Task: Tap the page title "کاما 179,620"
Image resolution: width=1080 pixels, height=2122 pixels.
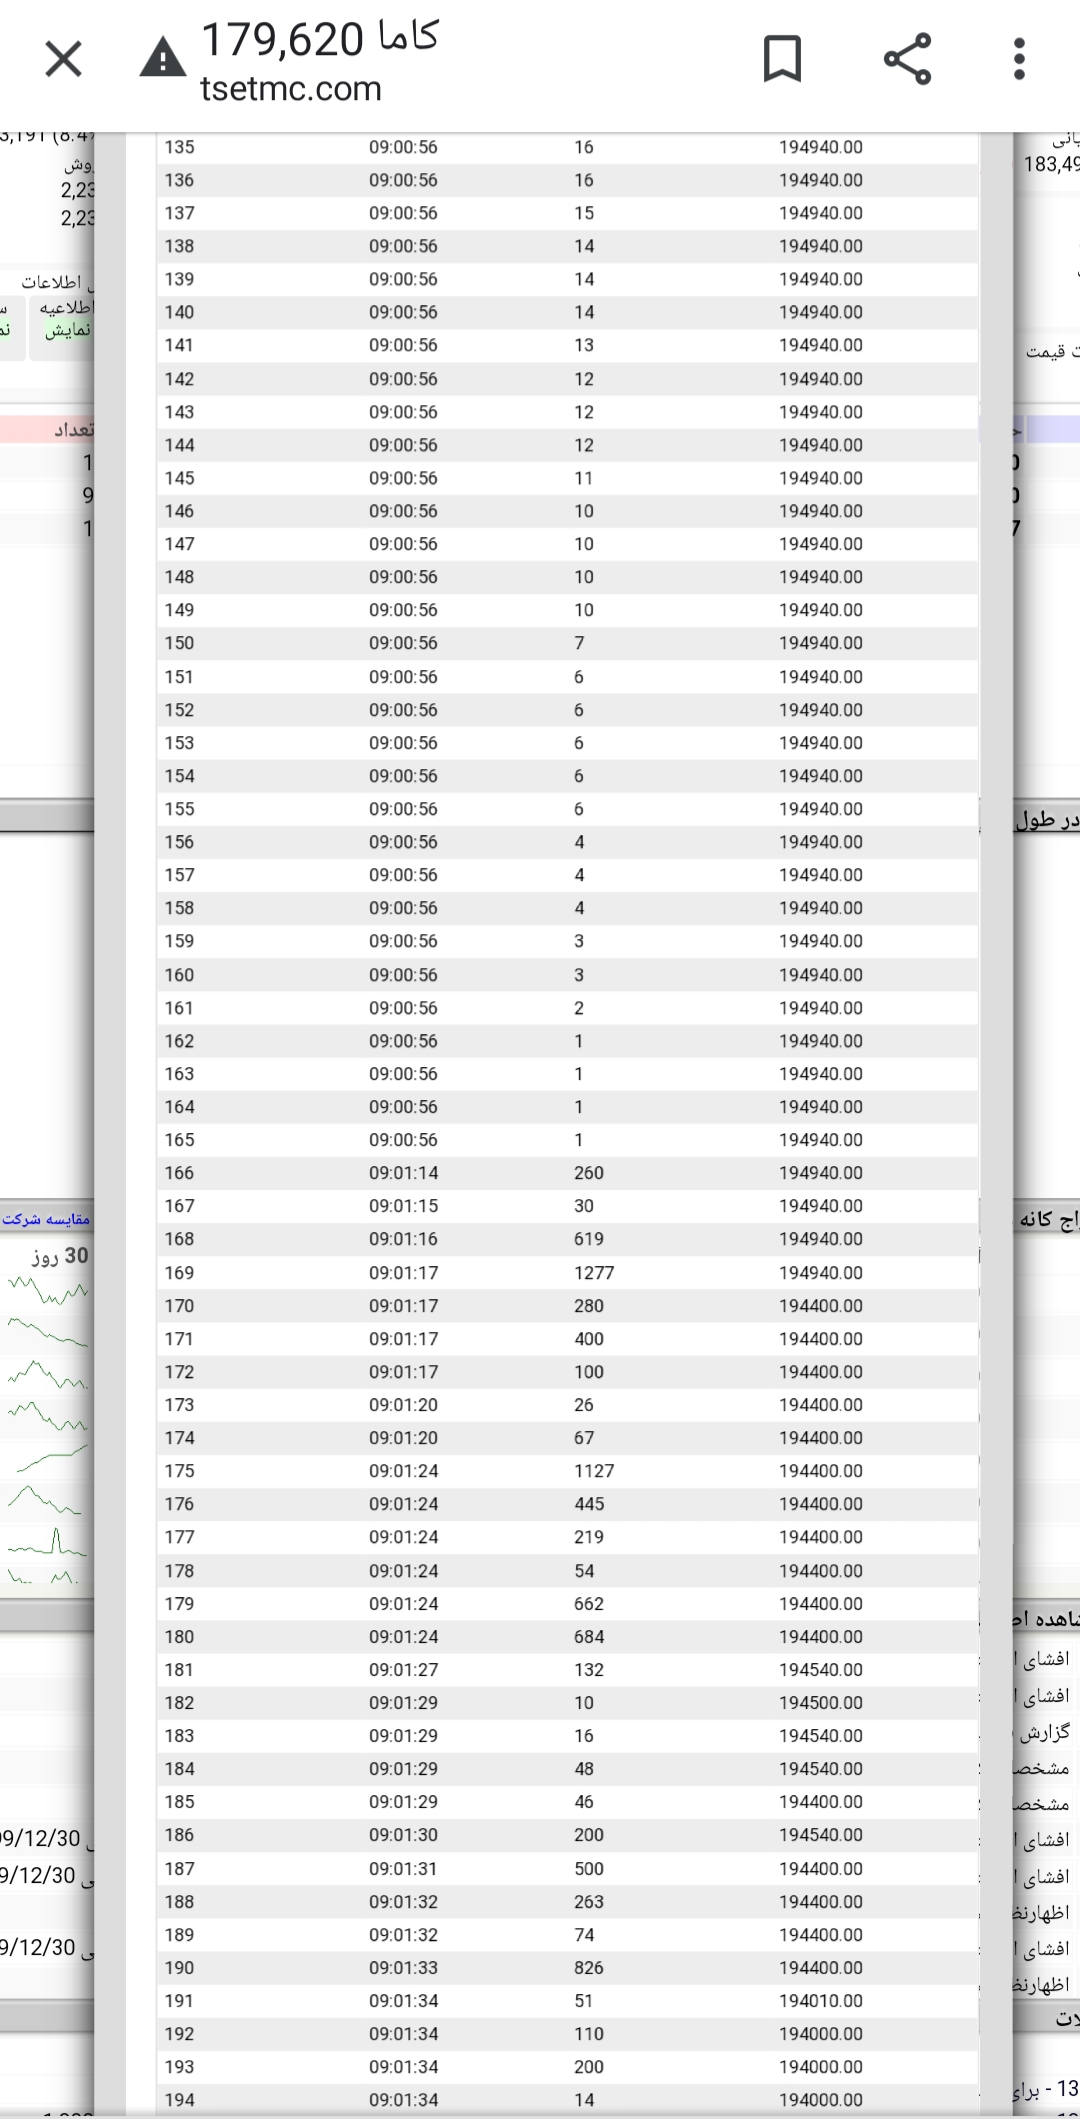Action: pos(319,39)
